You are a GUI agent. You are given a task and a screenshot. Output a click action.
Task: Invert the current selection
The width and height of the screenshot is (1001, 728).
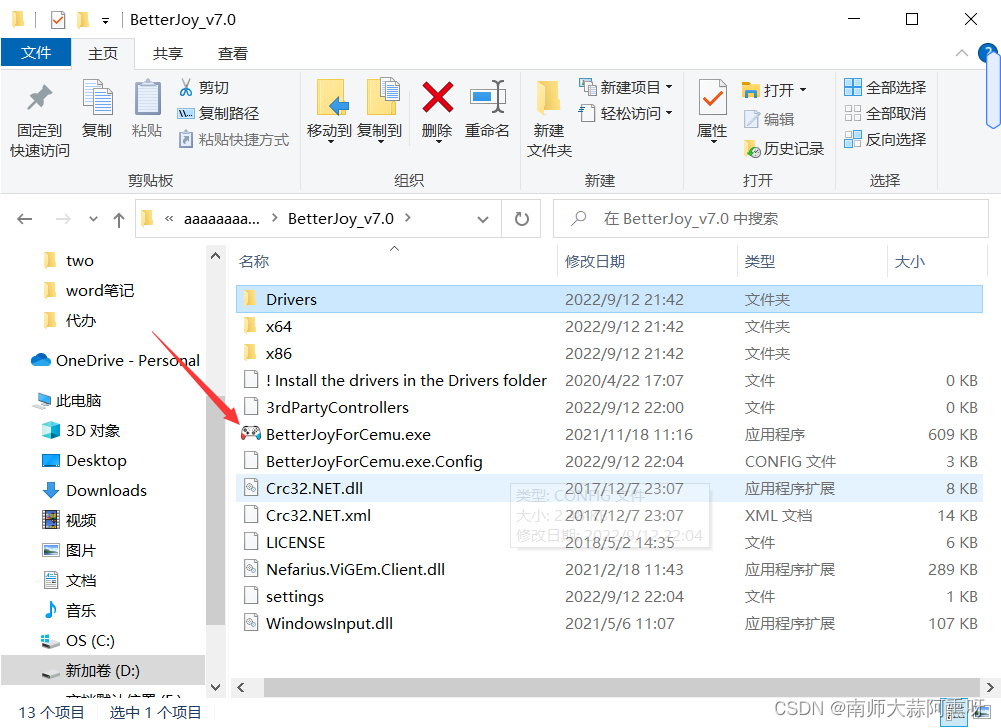885,139
